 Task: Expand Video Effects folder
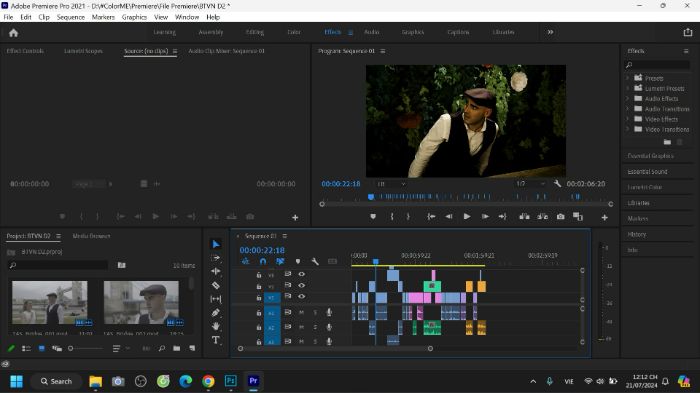tap(627, 119)
